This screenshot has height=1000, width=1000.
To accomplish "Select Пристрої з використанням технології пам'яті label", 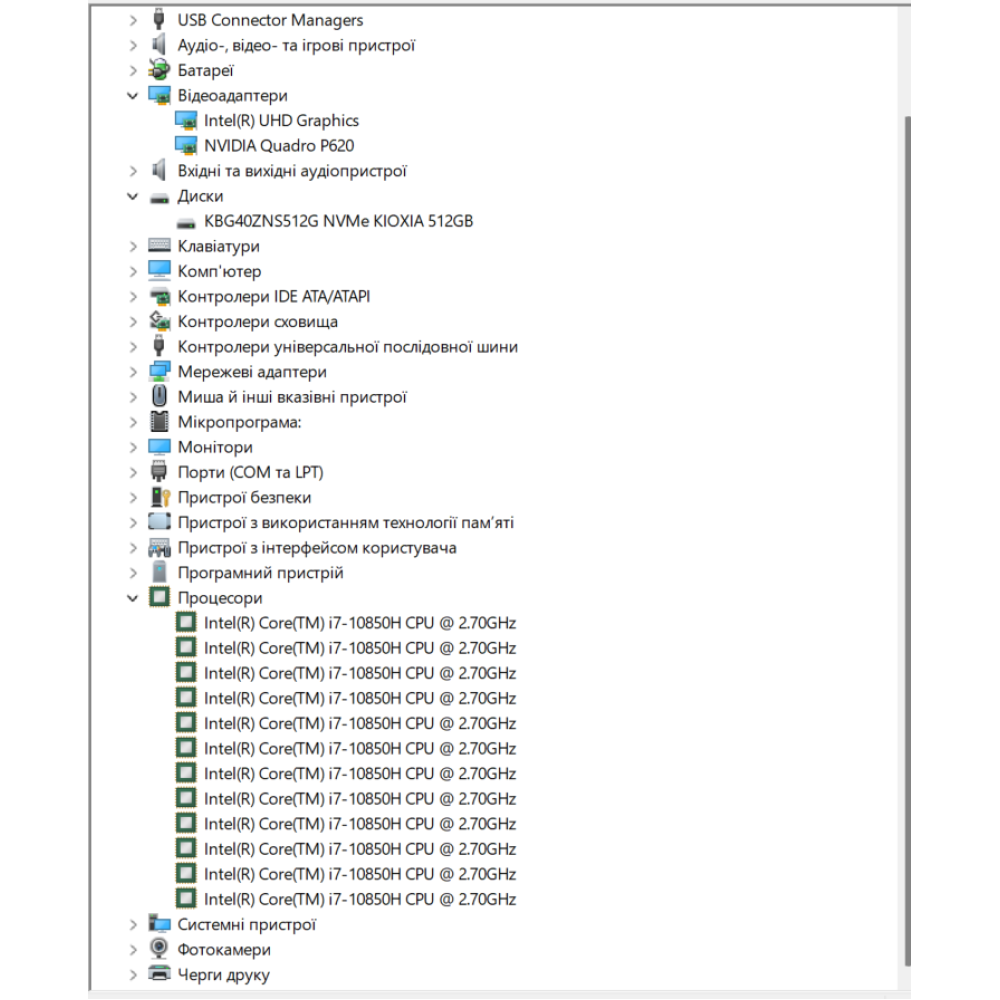I will (345, 522).
